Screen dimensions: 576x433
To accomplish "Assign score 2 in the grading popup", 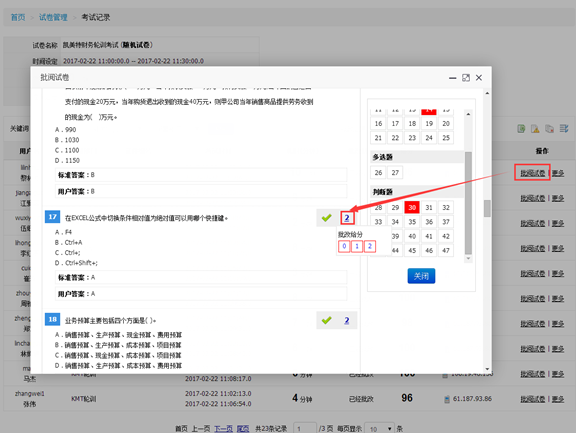I will coord(370,246).
